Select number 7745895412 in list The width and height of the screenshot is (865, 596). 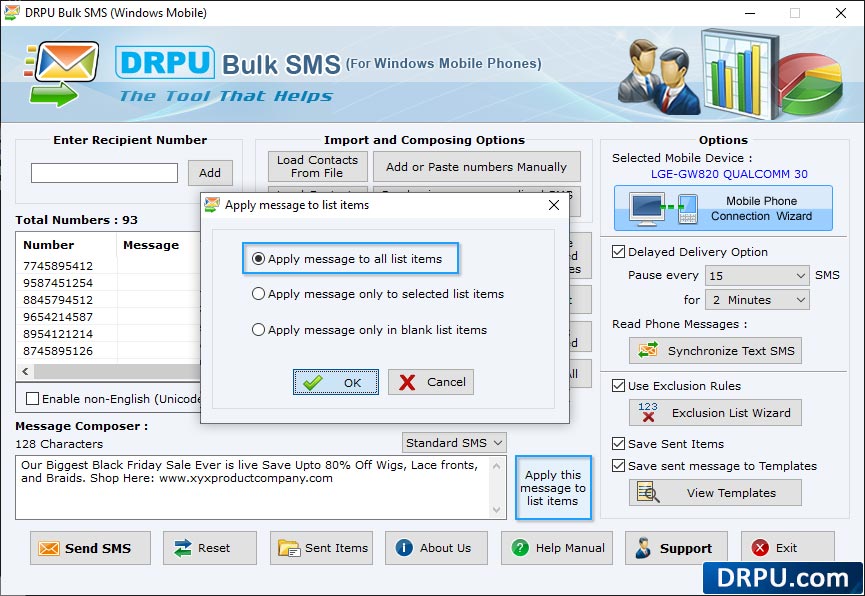pyautogui.click(x=58, y=266)
